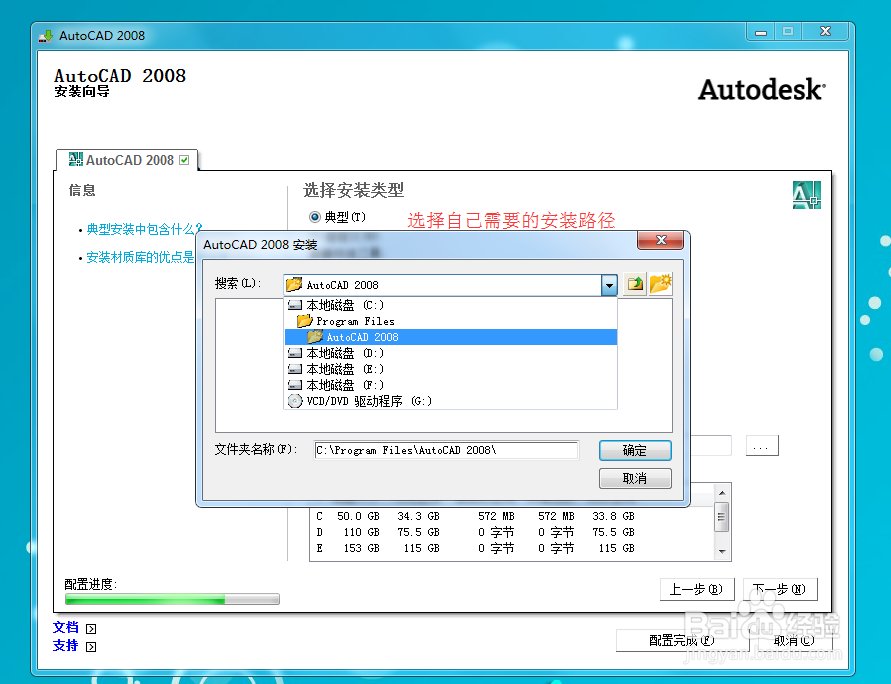The image size is (891, 684).
Task: Minimize the AutoCAD 2008 installer window
Action: coord(761,32)
